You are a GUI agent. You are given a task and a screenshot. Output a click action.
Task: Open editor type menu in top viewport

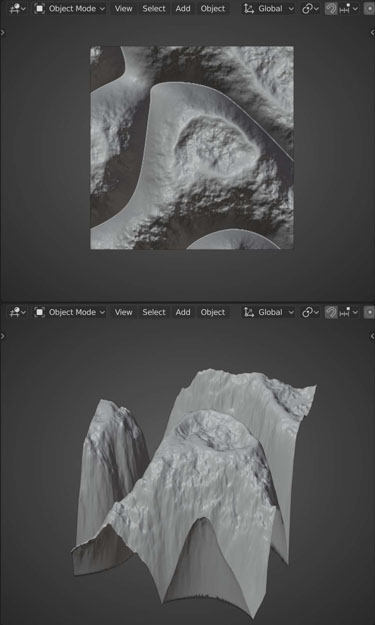point(18,8)
